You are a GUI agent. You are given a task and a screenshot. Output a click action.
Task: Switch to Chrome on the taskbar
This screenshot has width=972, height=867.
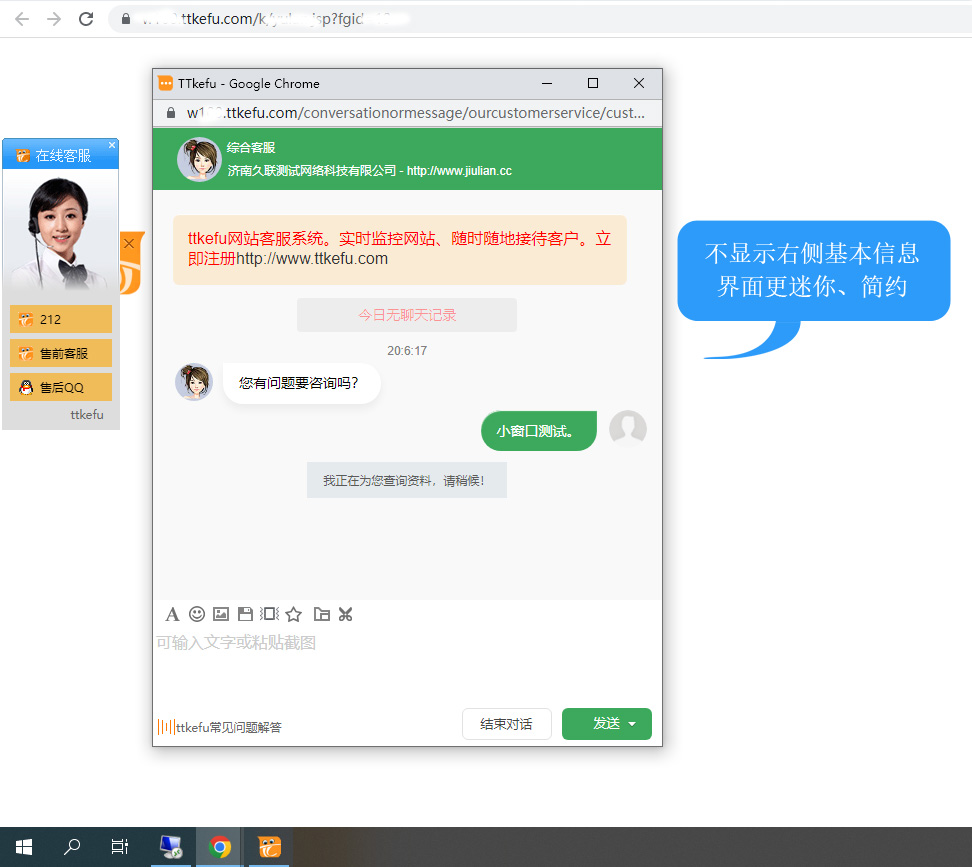click(219, 847)
